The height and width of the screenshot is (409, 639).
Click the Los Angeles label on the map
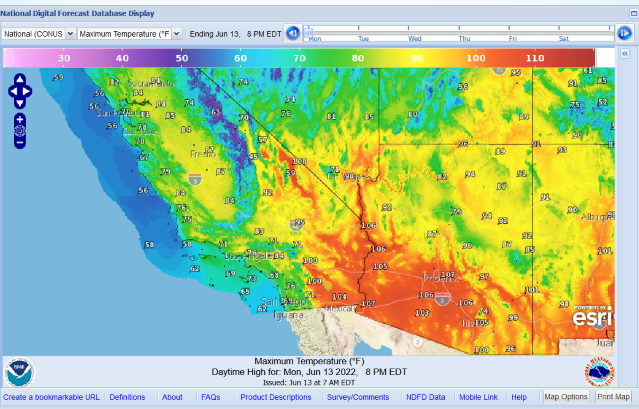[249, 256]
